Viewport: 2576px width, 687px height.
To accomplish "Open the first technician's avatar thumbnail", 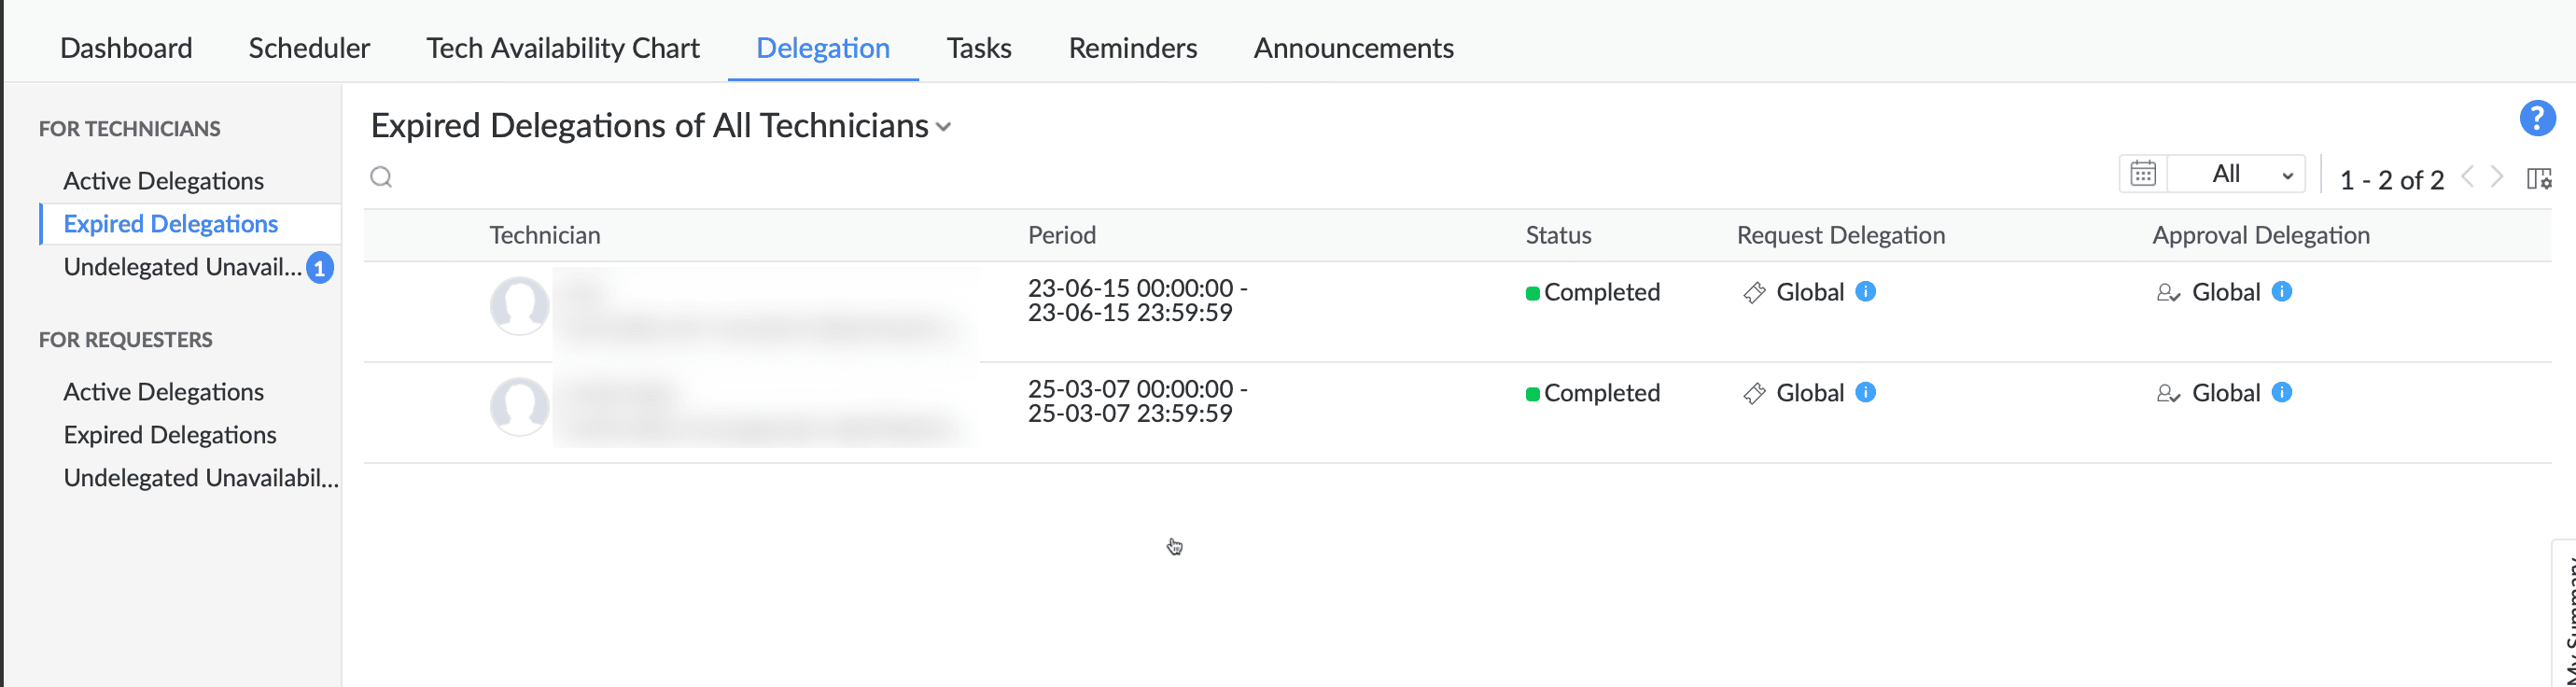I will (x=519, y=306).
